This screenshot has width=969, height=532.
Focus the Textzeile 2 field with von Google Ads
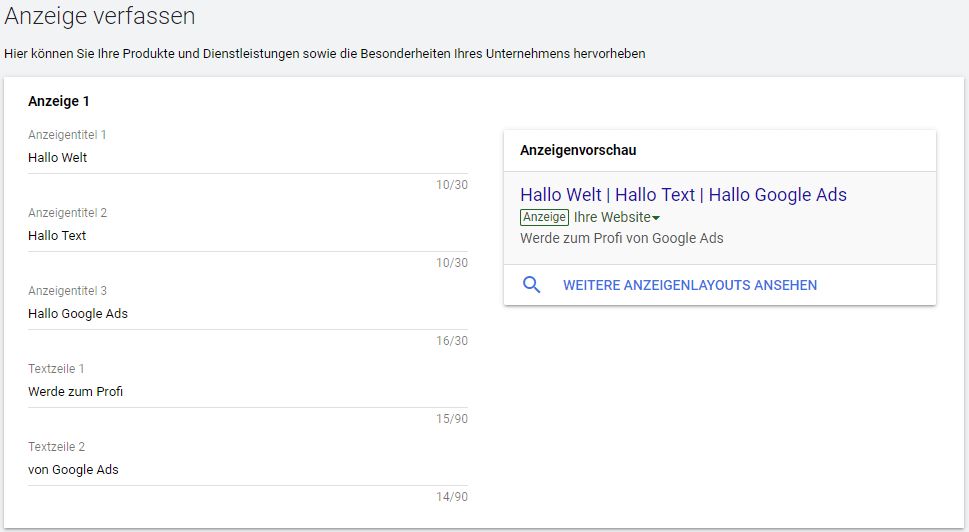[247, 470]
